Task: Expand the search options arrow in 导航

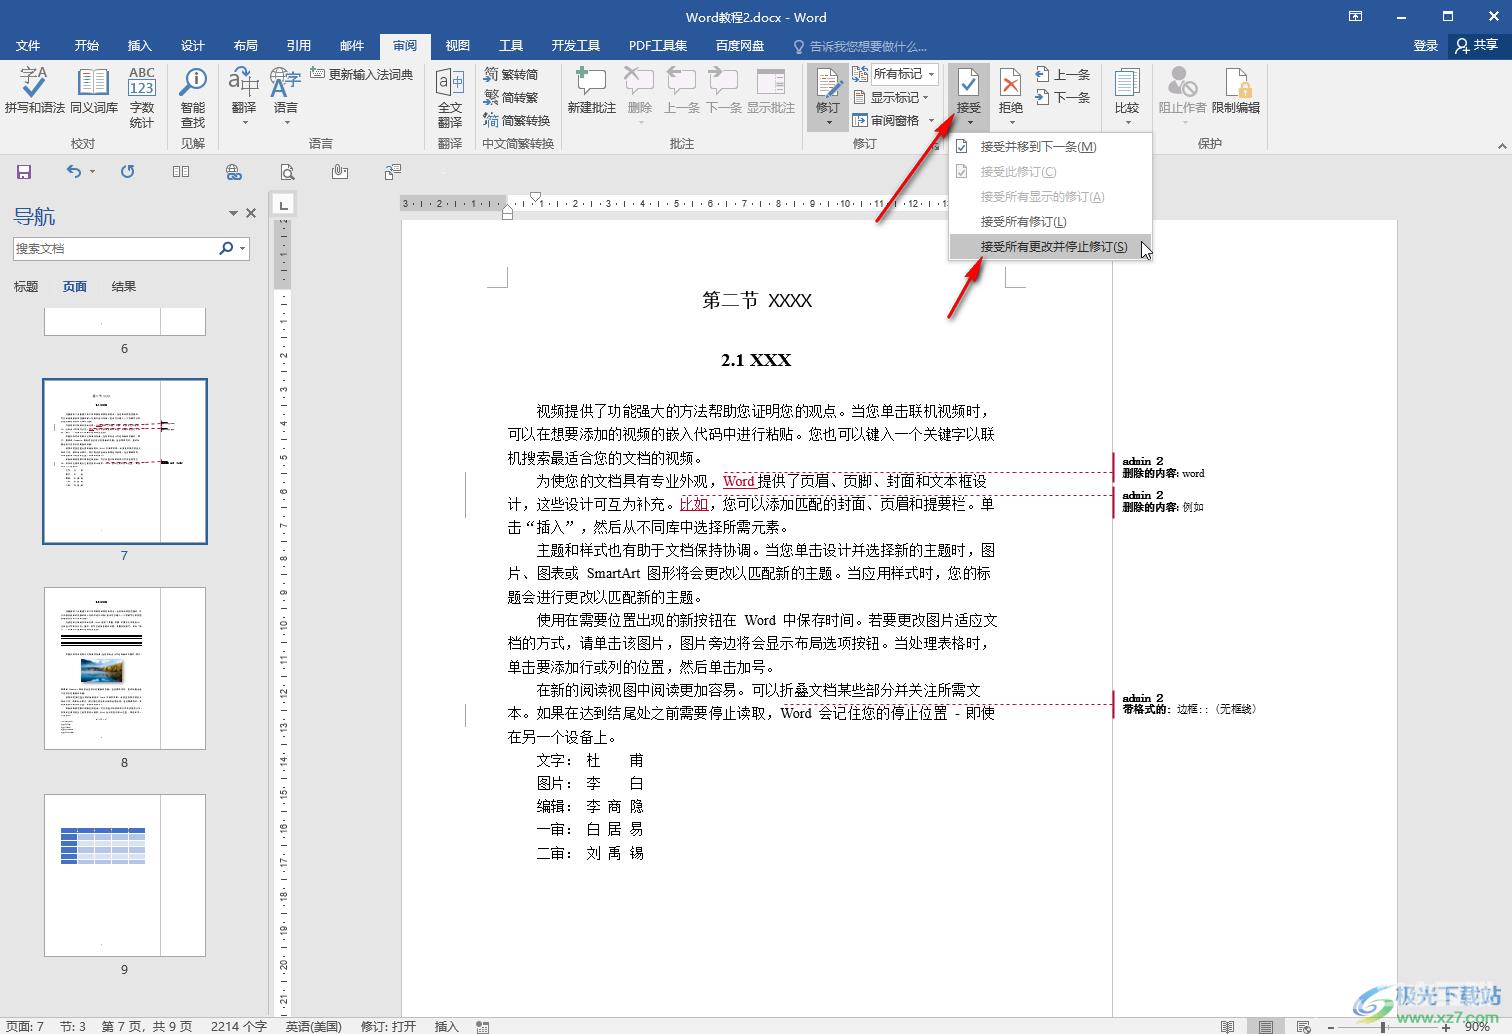Action: (x=243, y=248)
